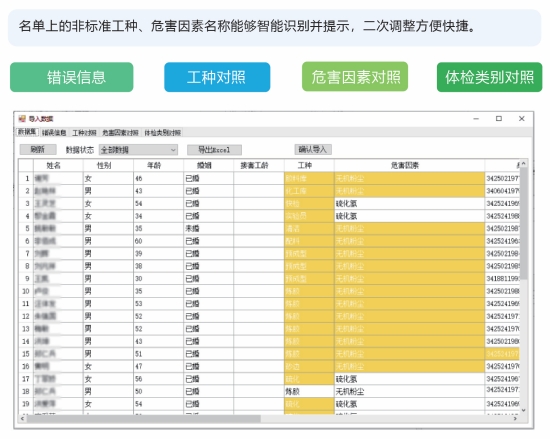Click the large green 错误信息 banner button
This screenshot has height=439, width=550.
[x=72, y=77]
